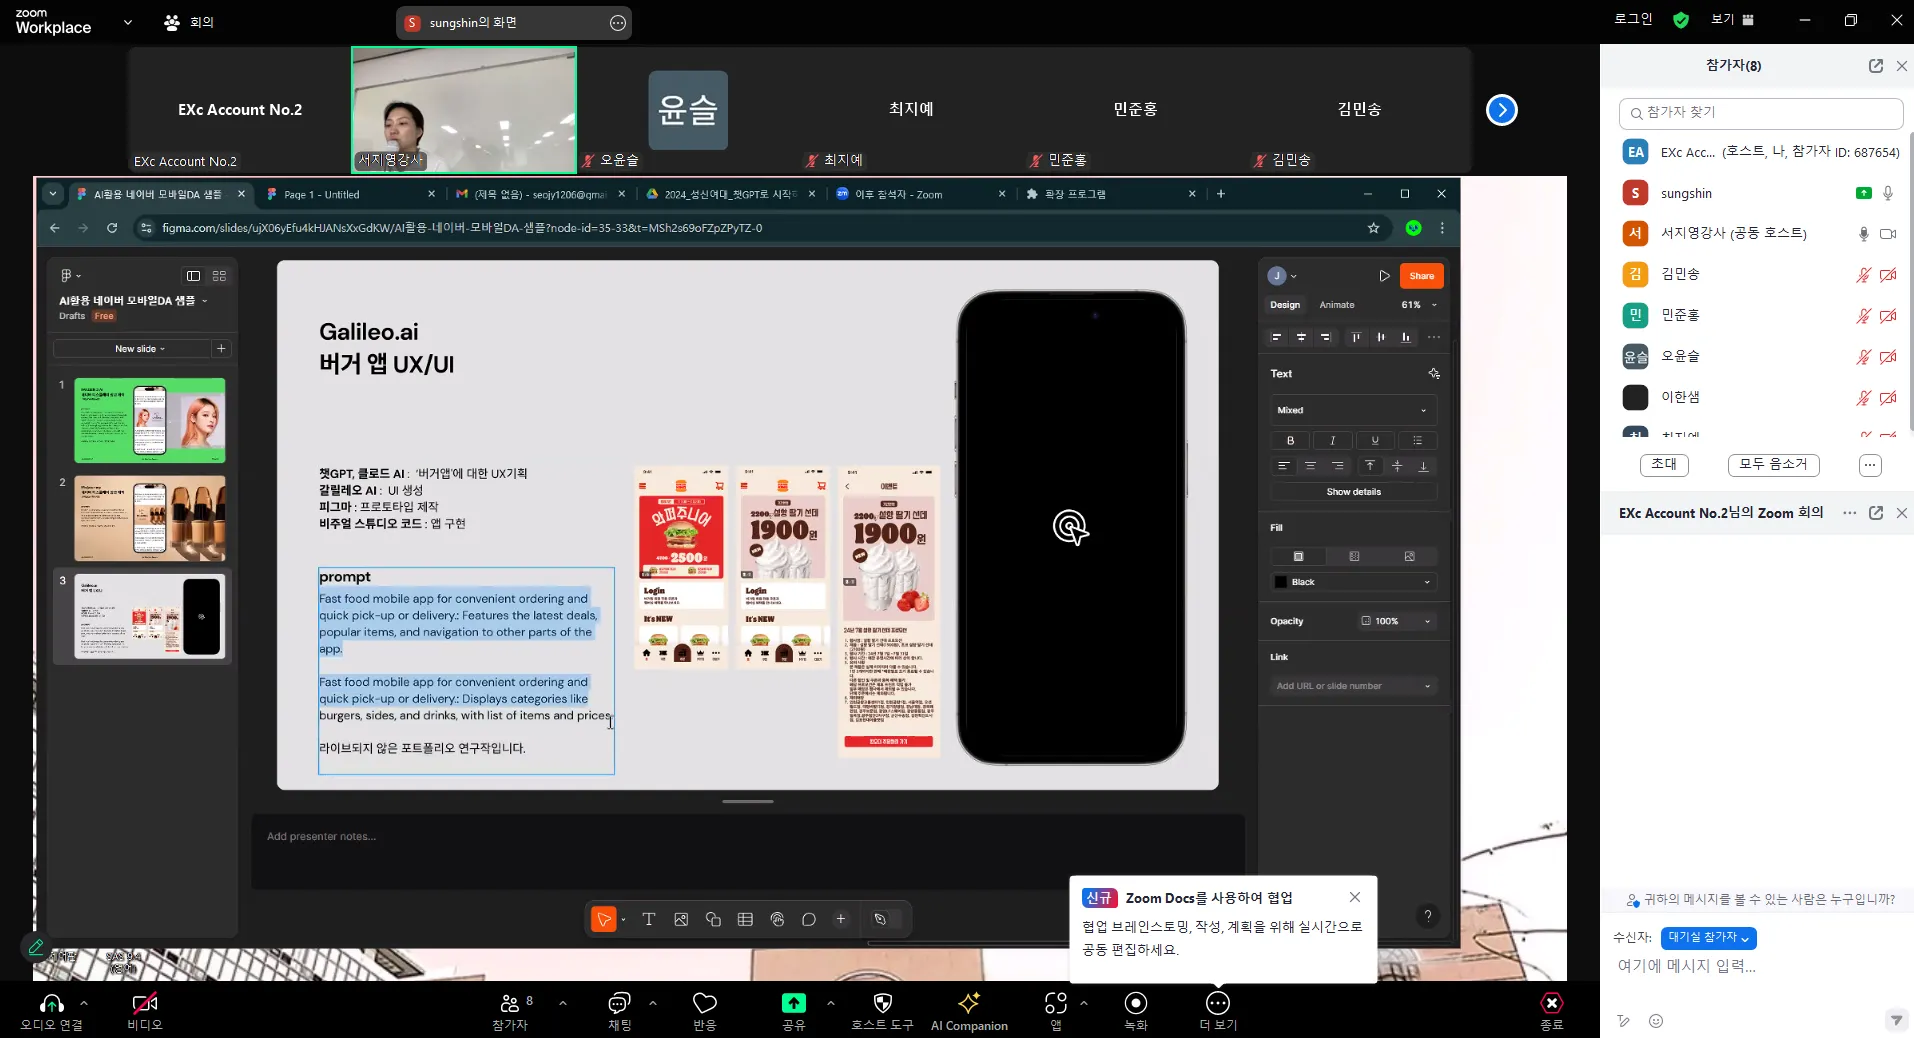Image resolution: width=1914 pixels, height=1038 pixels.
Task: Click the 참가자 찾기 search field
Action: (1760, 113)
